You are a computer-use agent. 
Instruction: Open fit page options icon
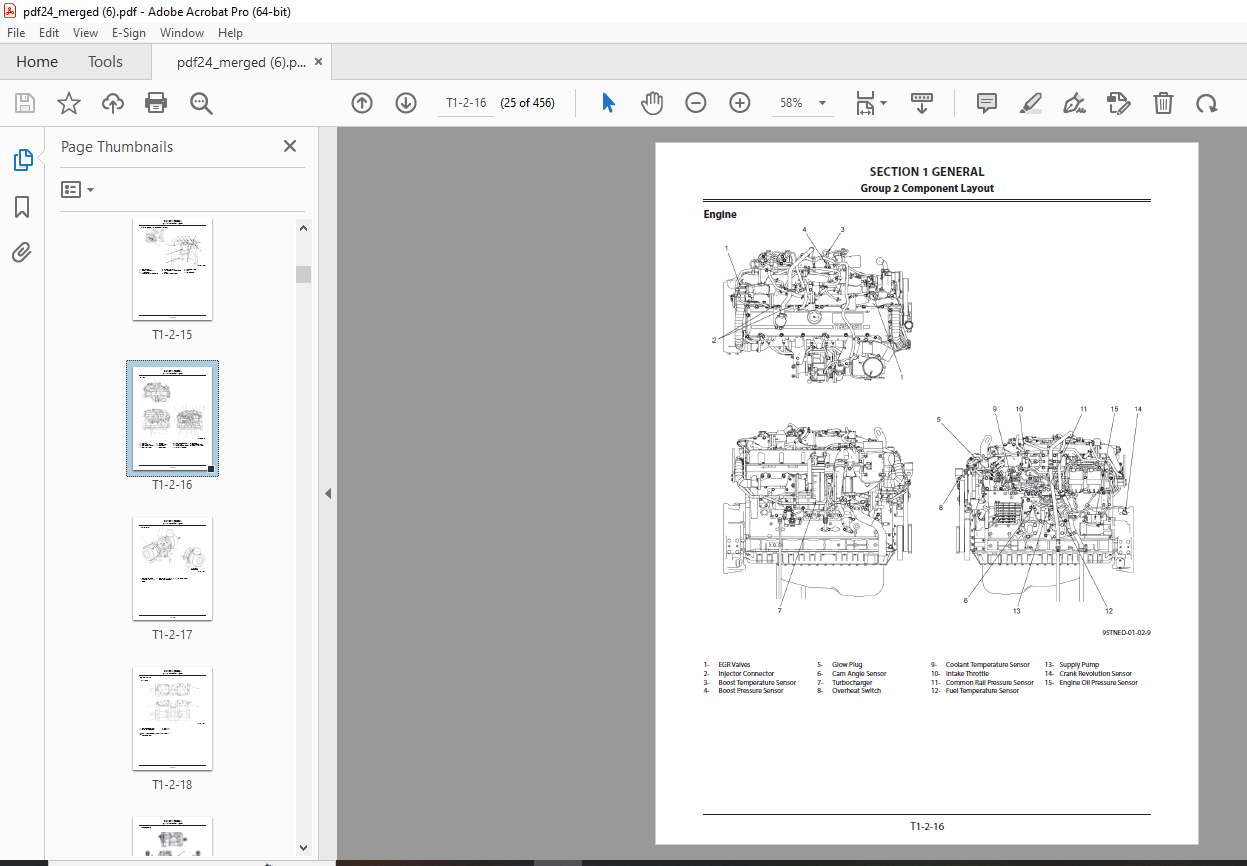pyautogui.click(x=870, y=103)
